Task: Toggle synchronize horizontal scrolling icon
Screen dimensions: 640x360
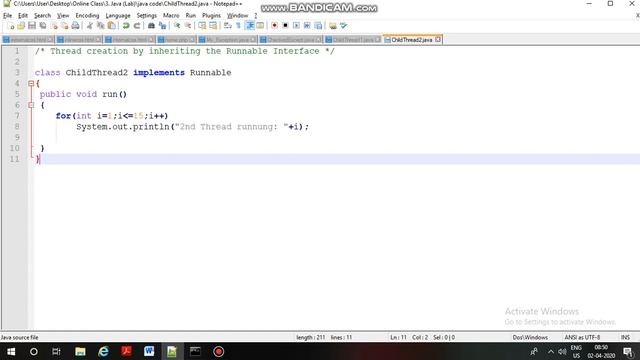Action: [x=213, y=26]
